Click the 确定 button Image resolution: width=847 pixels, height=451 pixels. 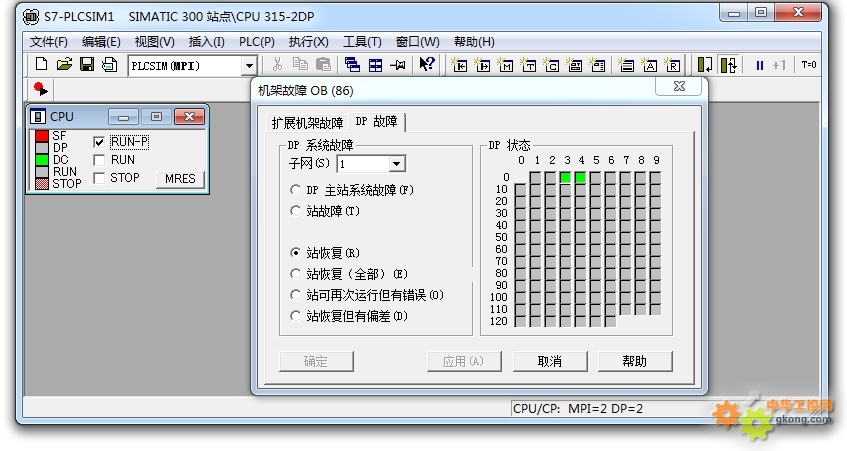click(x=316, y=361)
